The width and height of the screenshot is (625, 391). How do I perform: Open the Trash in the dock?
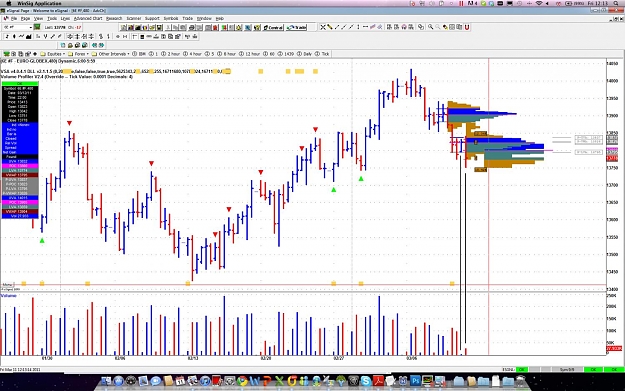[x=521, y=381]
